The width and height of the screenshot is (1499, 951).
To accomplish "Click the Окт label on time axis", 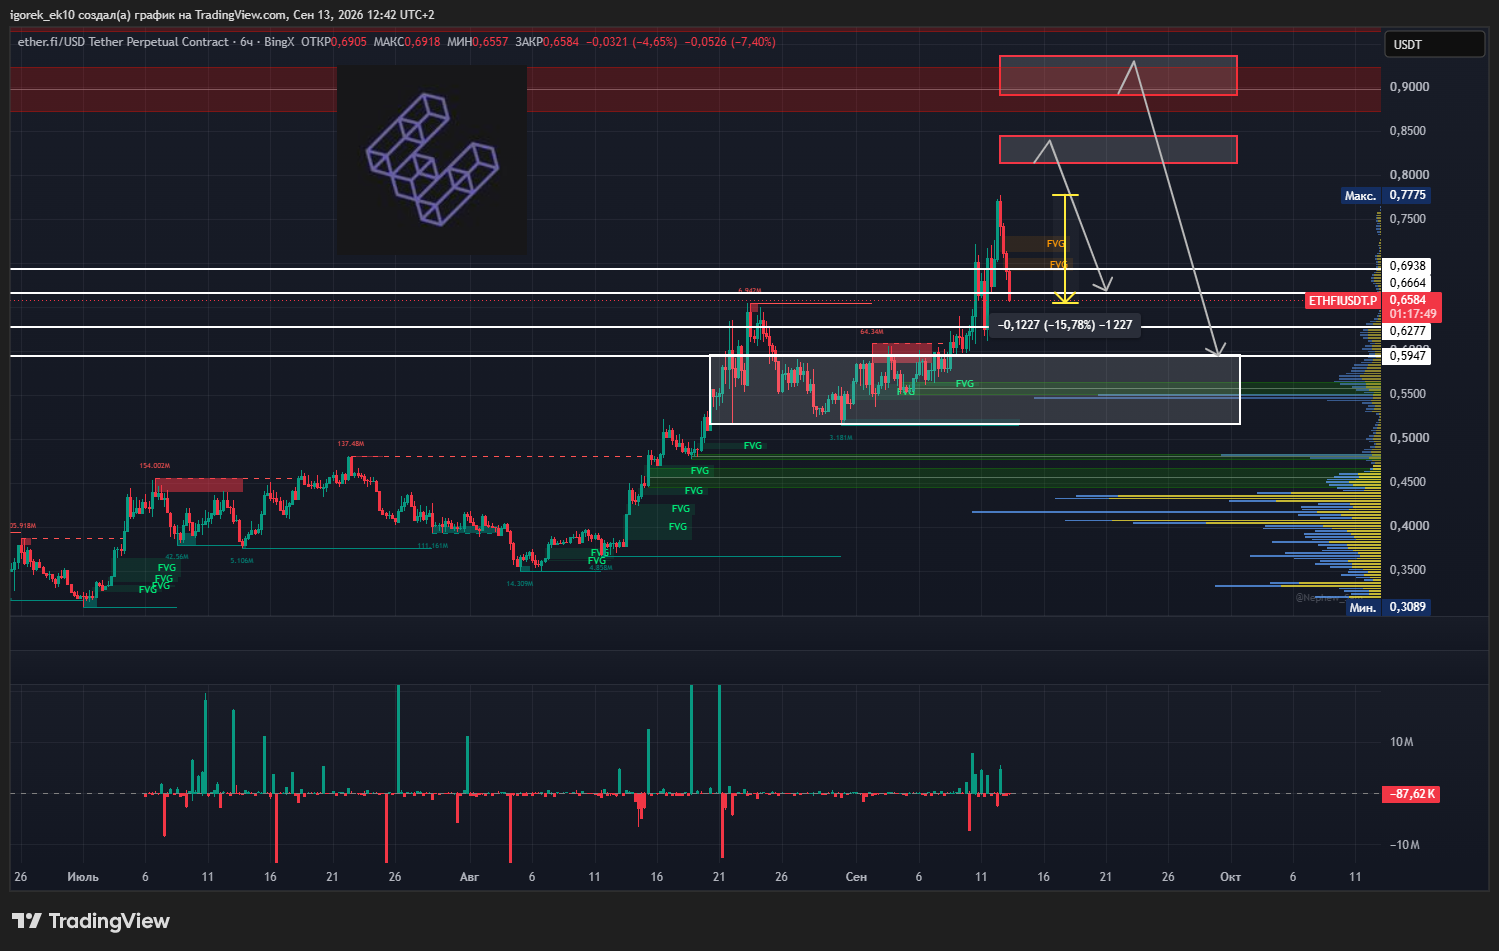I will coord(1230,877).
